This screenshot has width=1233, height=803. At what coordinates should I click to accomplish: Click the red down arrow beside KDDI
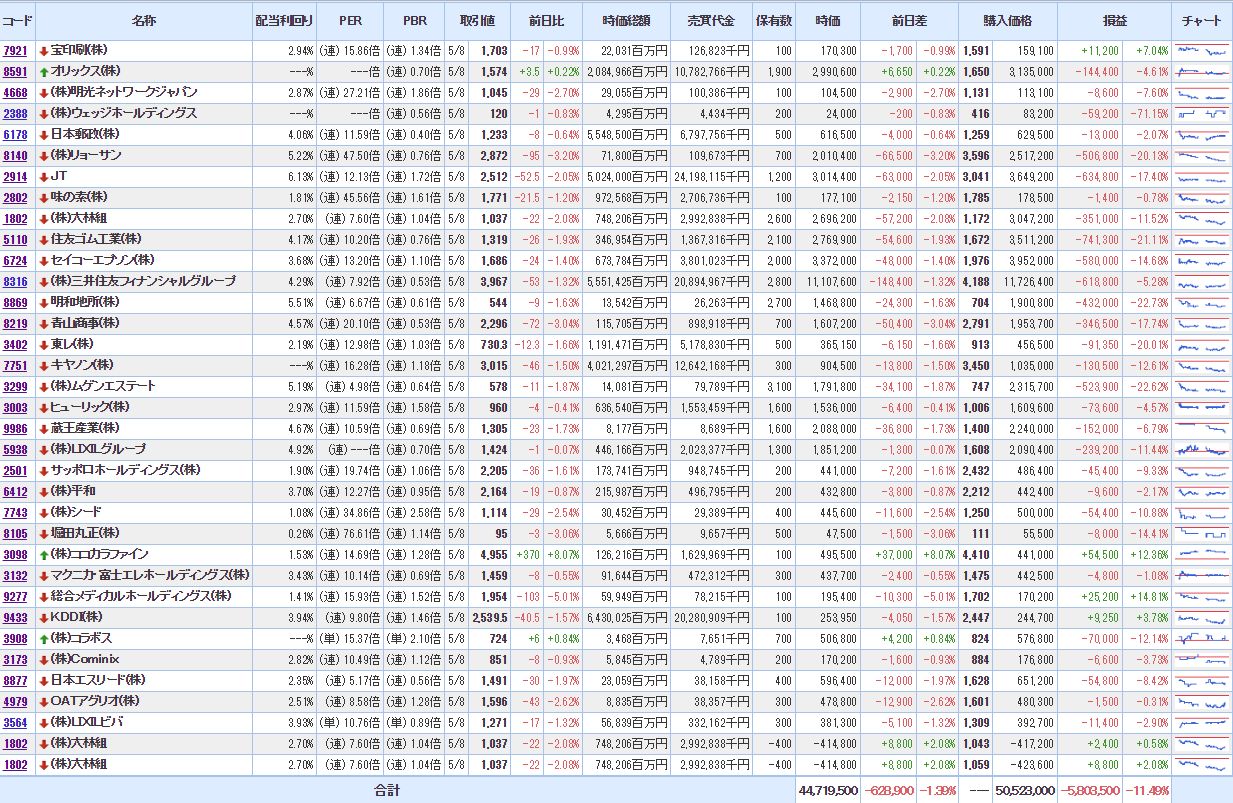click(x=44, y=617)
